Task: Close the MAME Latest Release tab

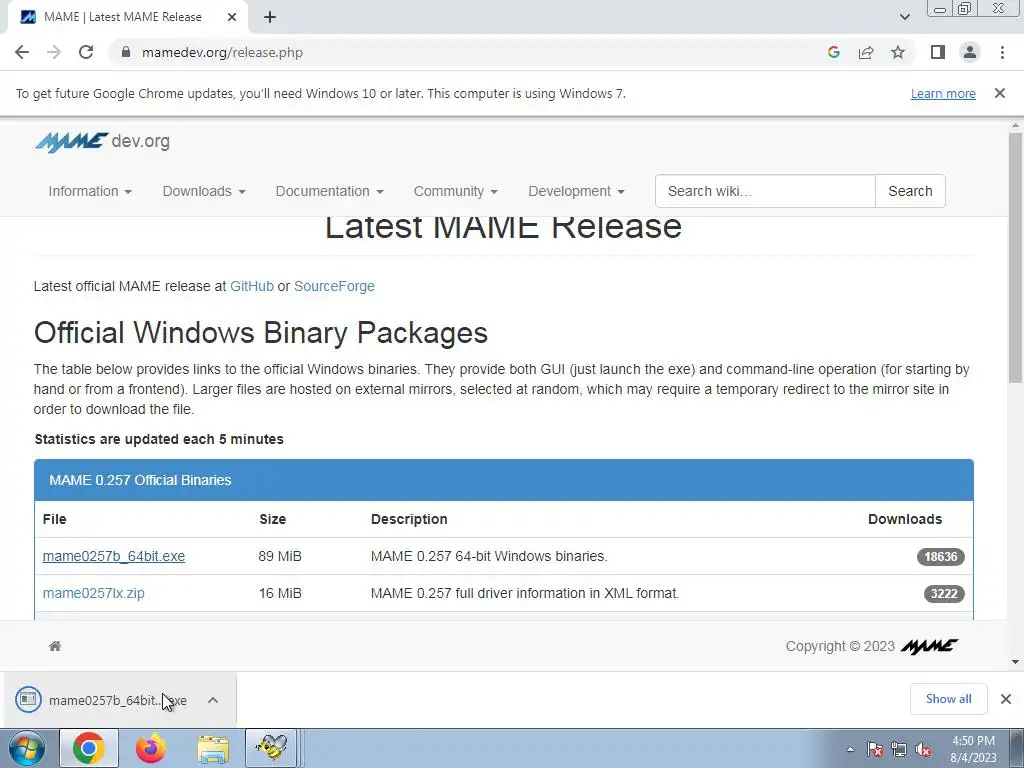Action: pos(232,17)
